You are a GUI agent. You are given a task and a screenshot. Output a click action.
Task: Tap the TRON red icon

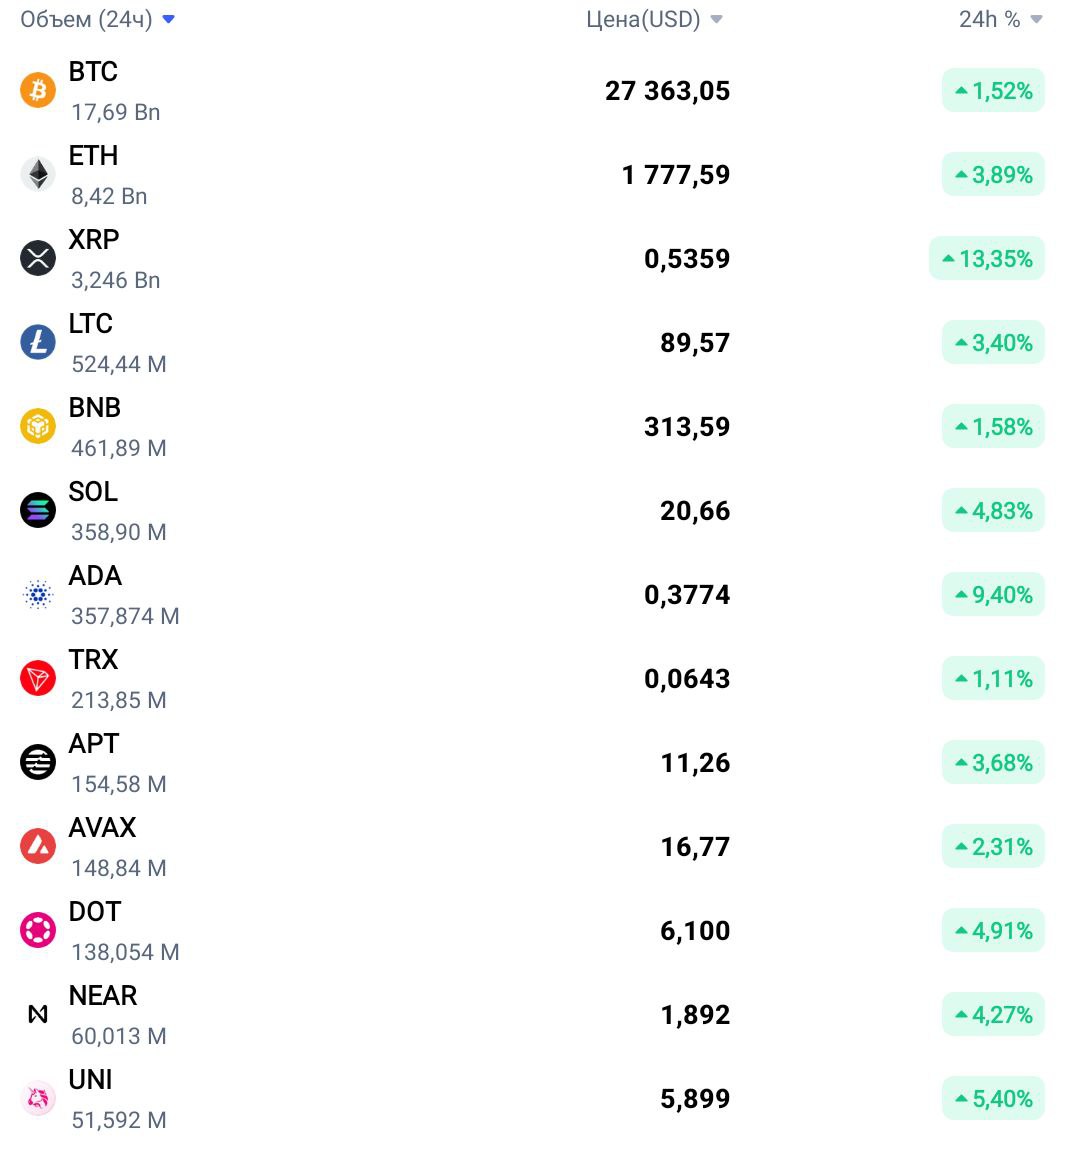[x=38, y=679]
